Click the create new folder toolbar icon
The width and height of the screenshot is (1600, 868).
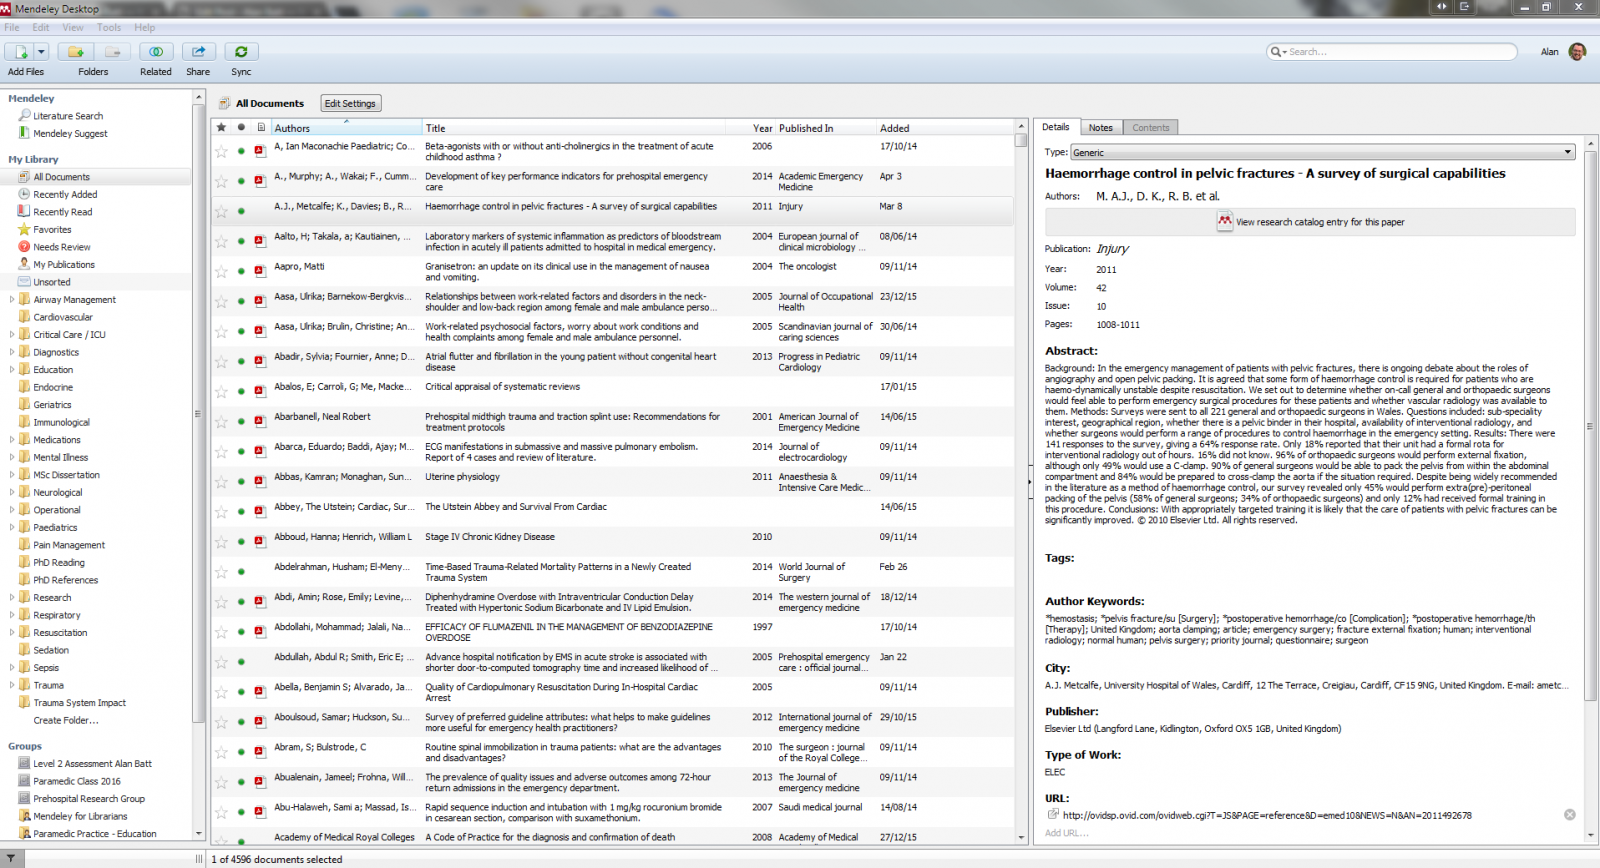[75, 52]
